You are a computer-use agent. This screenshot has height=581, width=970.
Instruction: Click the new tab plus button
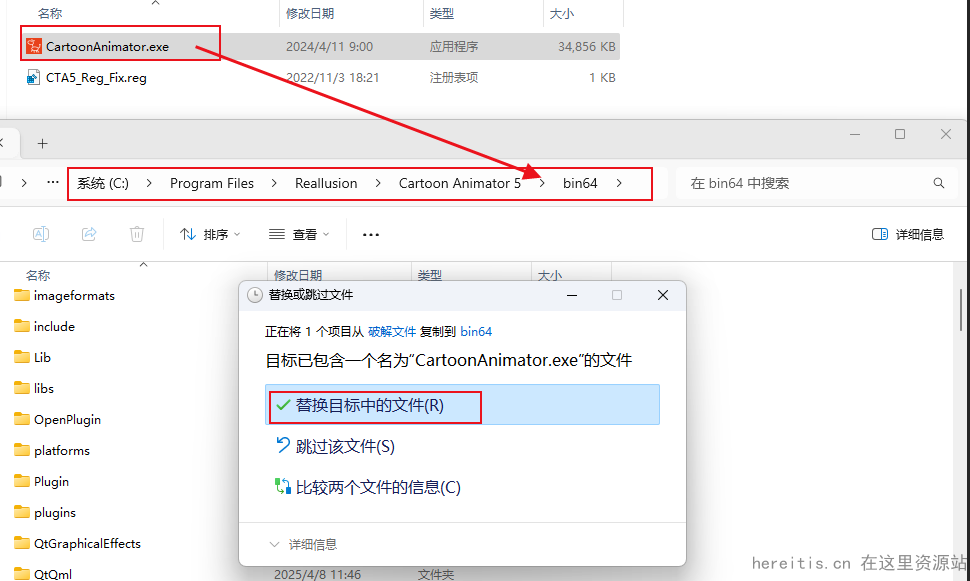pyautogui.click(x=42, y=144)
